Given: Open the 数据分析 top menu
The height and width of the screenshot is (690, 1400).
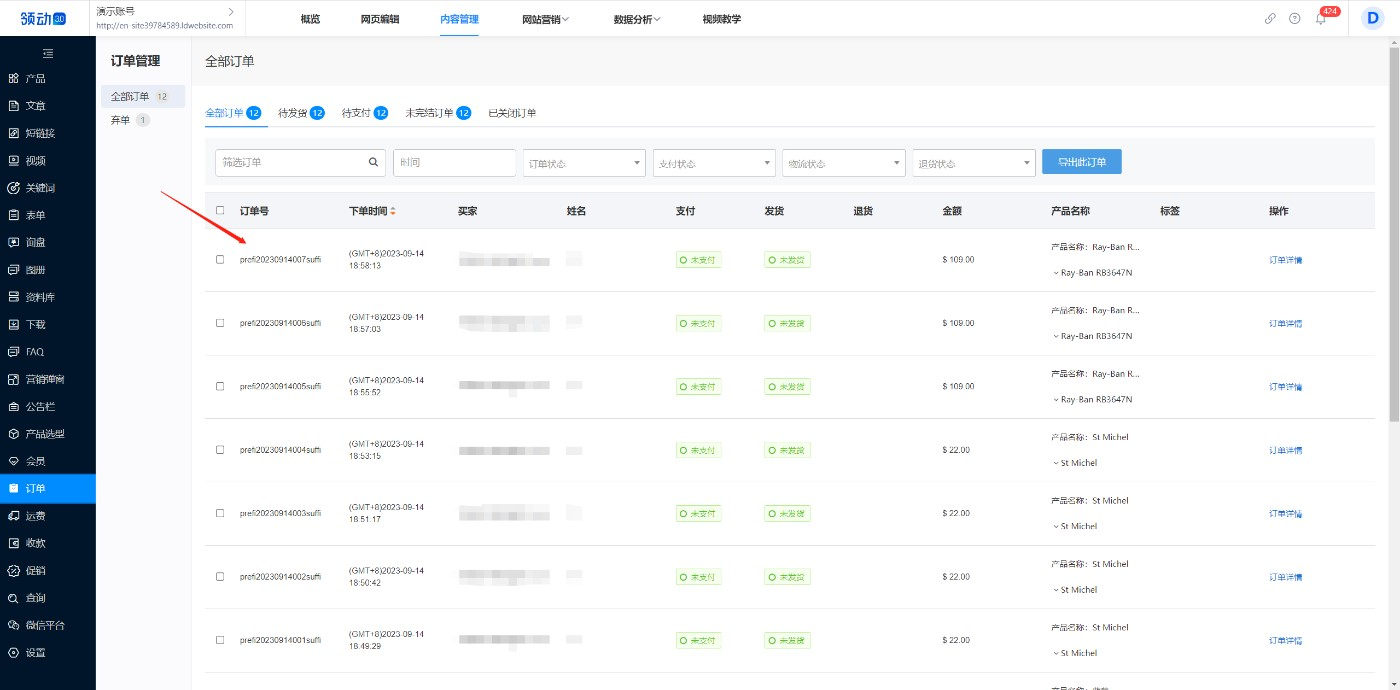Looking at the screenshot, I should click(637, 19).
